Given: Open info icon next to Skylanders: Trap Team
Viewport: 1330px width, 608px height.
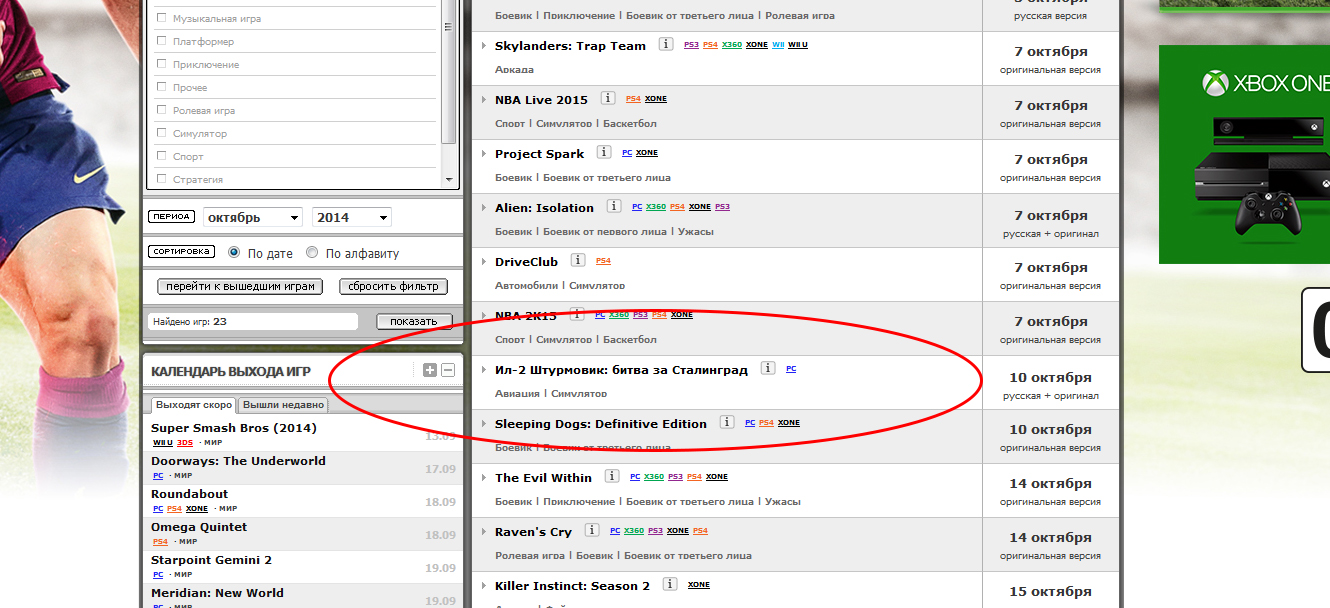Looking at the screenshot, I should [x=666, y=45].
